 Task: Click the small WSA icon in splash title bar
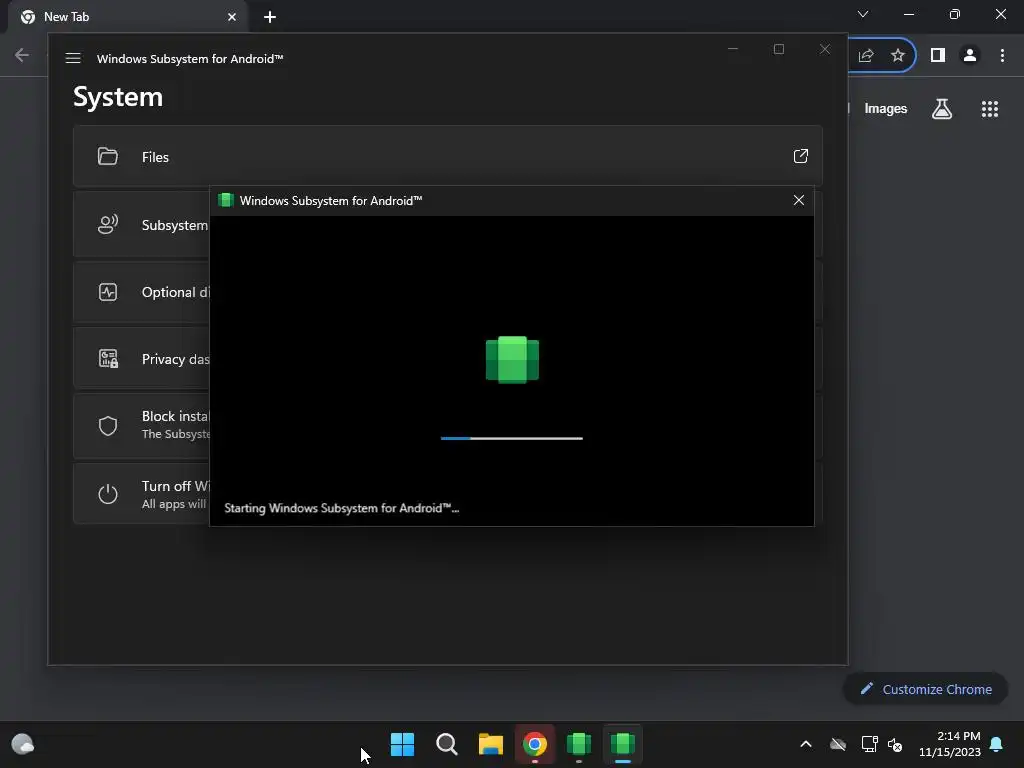click(x=226, y=200)
